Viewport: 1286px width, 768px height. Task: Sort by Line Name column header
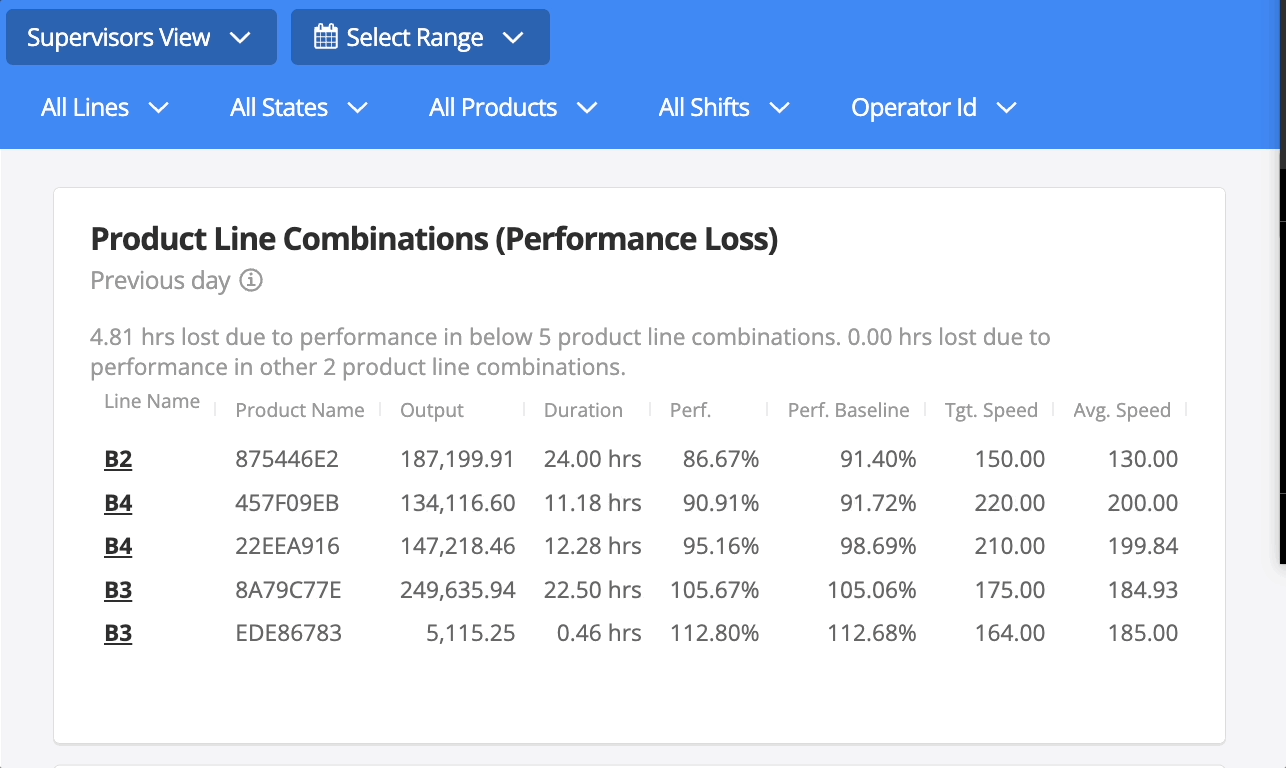(x=152, y=402)
